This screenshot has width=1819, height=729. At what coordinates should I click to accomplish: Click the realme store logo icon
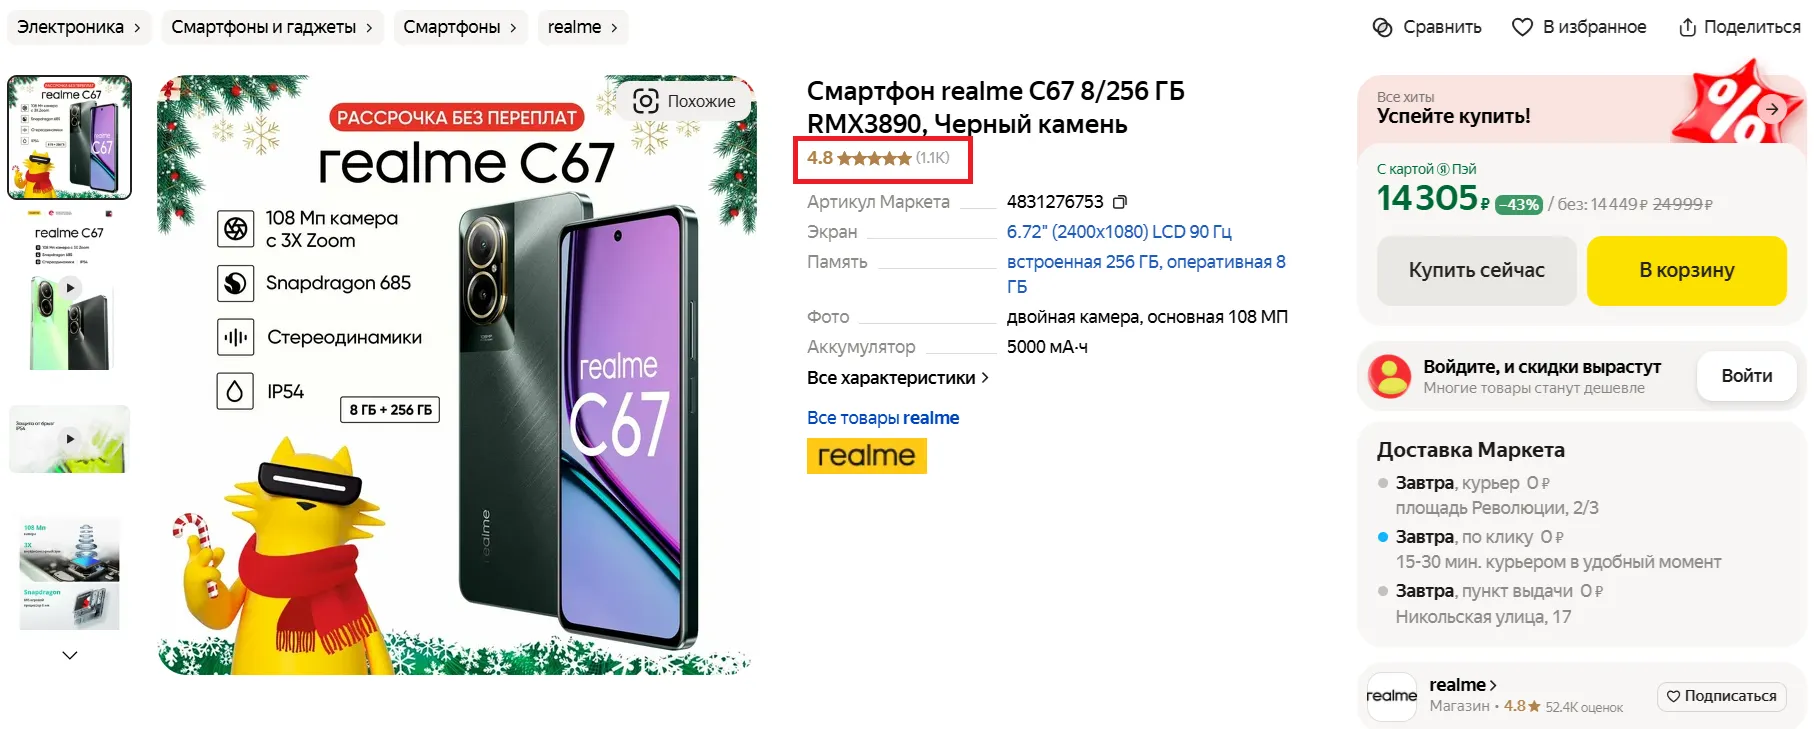[x=1392, y=696]
